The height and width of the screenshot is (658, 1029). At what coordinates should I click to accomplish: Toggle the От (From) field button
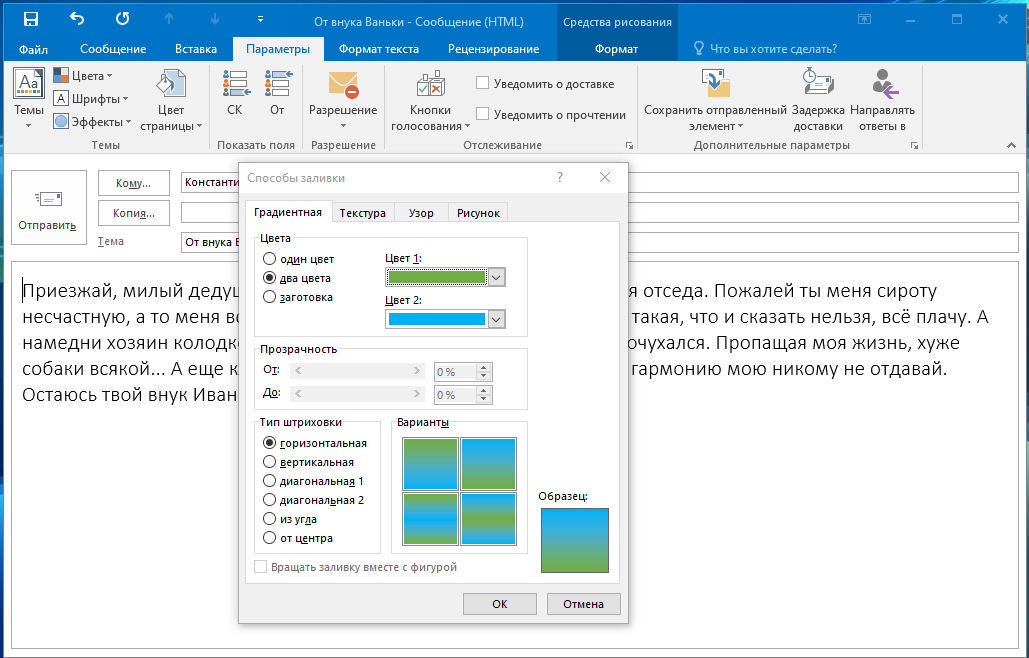(278, 94)
